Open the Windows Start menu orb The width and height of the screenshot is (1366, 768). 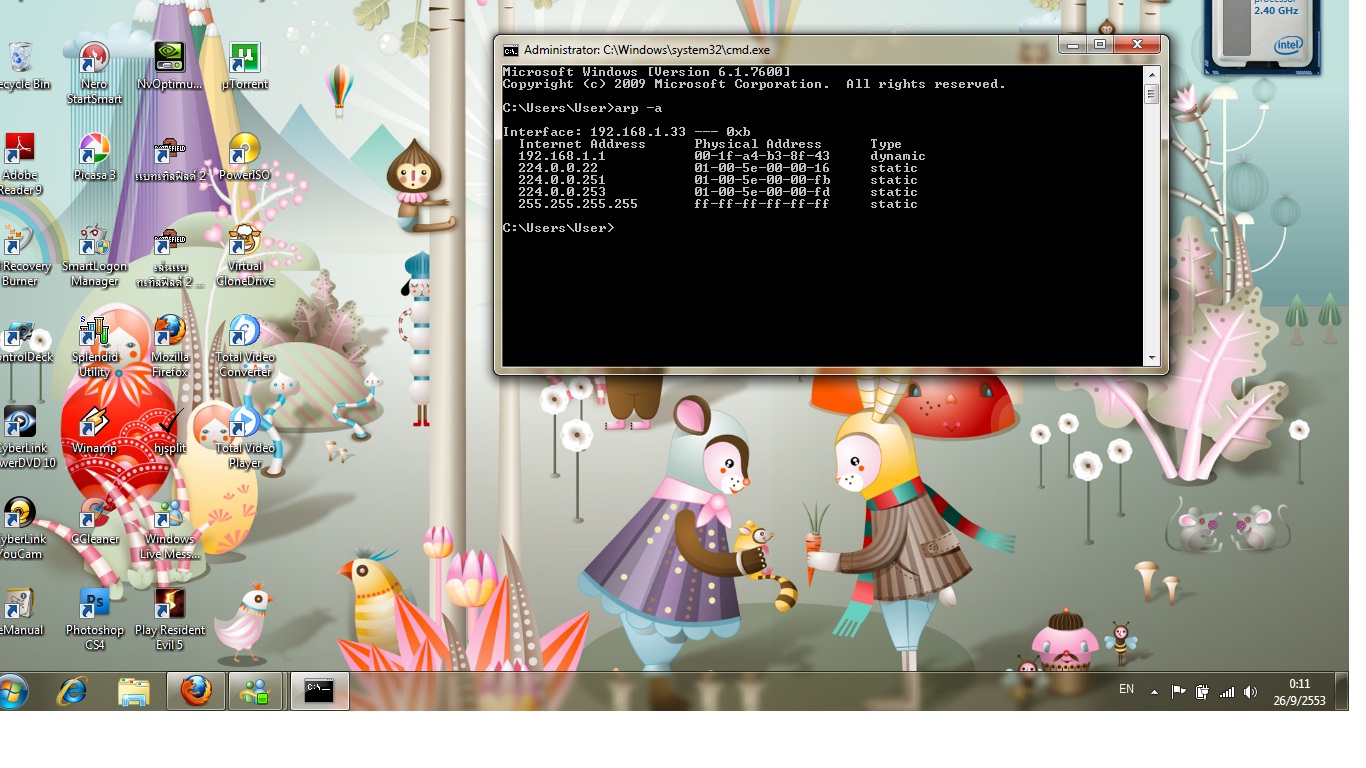13,691
